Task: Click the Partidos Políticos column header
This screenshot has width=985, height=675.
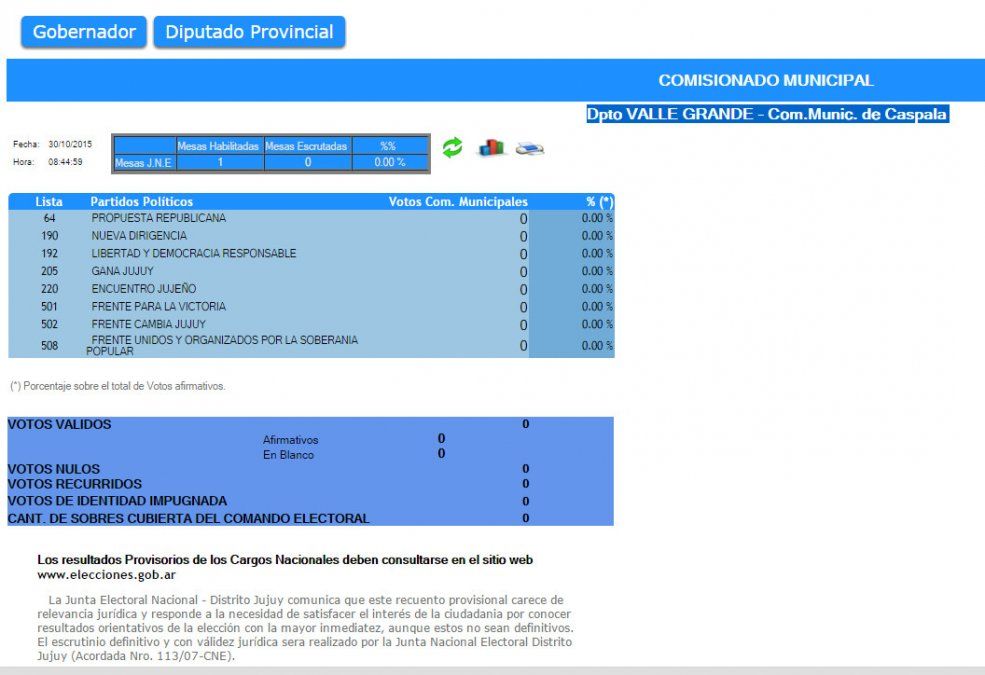Action: tap(141, 202)
